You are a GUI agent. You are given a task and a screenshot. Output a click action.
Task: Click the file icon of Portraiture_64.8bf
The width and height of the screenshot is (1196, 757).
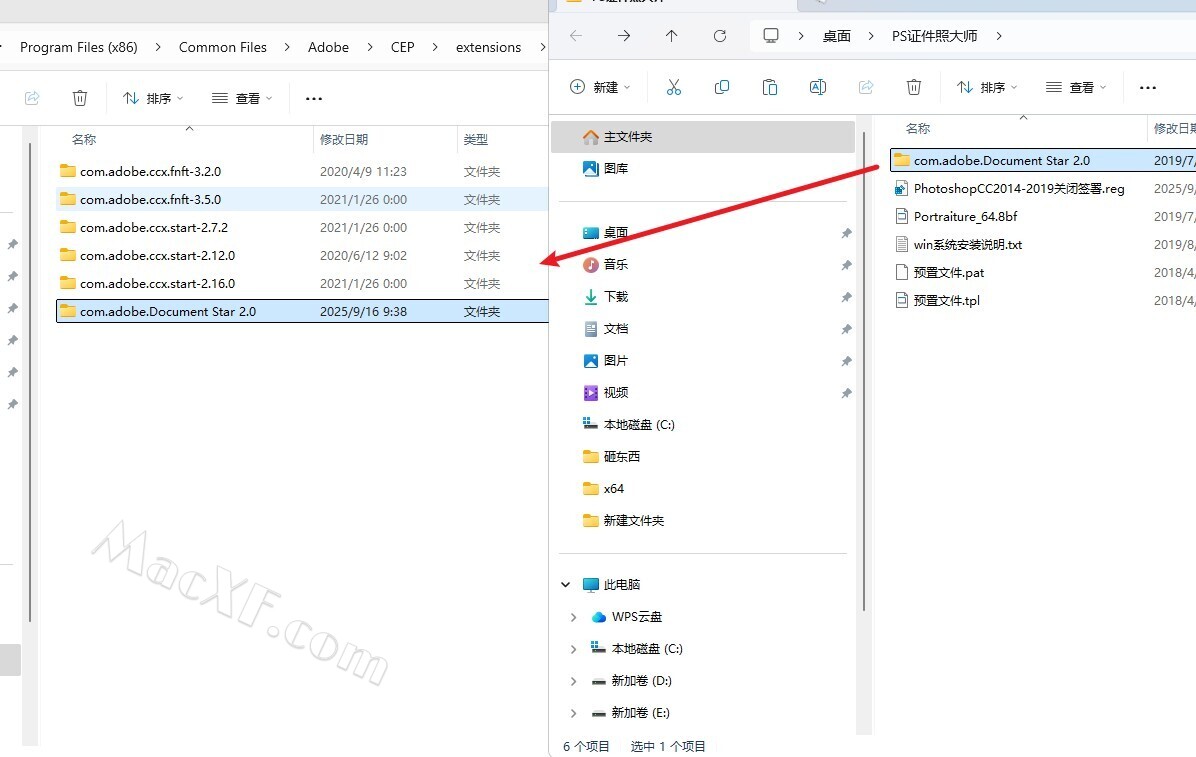[x=902, y=217]
